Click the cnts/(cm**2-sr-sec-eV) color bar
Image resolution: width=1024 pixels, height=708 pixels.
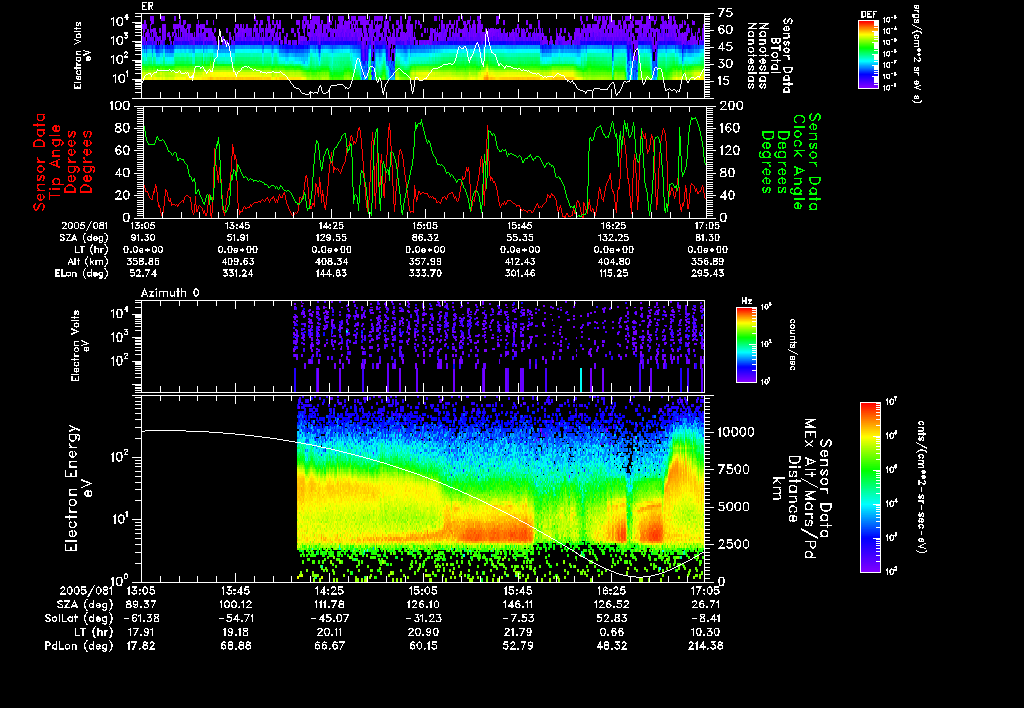coord(870,487)
